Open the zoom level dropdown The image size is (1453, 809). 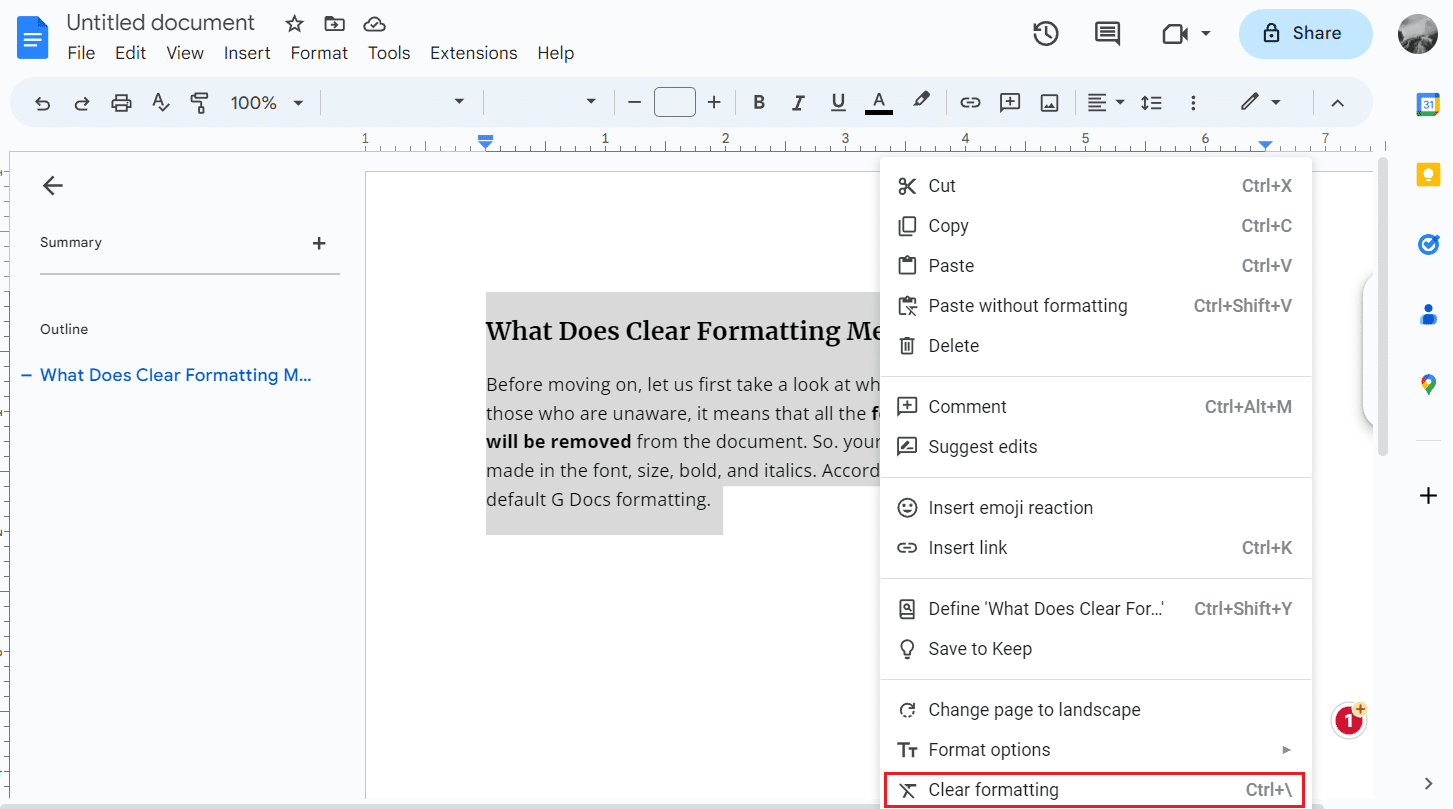pyautogui.click(x=265, y=101)
